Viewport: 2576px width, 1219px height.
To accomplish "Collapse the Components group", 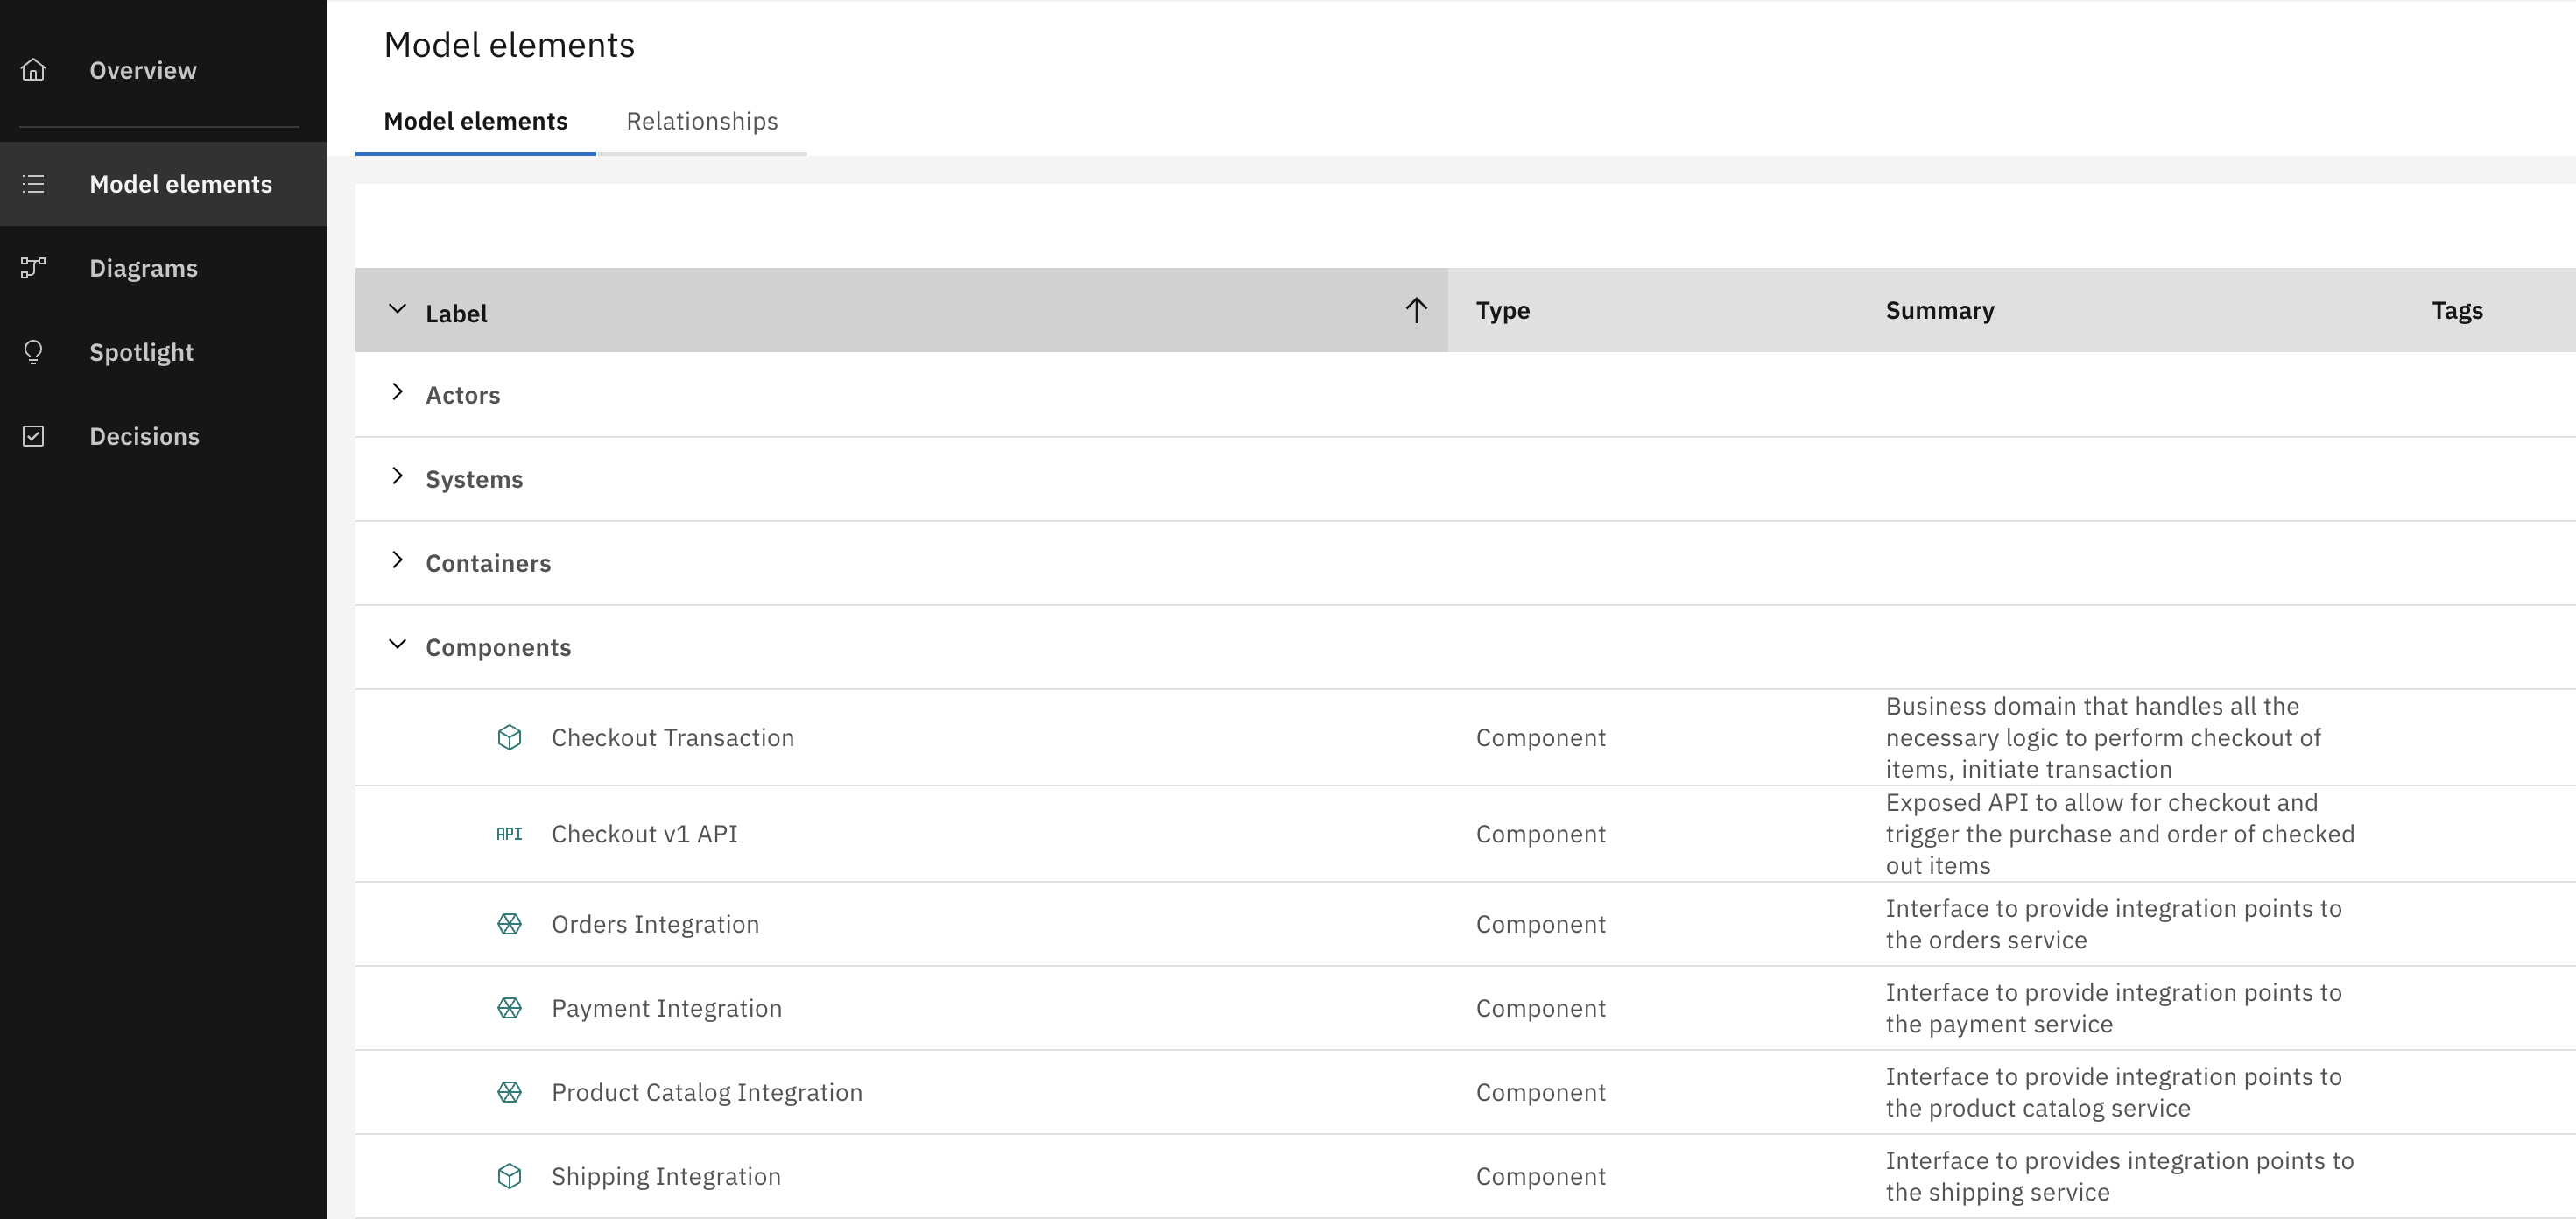I will [397, 644].
